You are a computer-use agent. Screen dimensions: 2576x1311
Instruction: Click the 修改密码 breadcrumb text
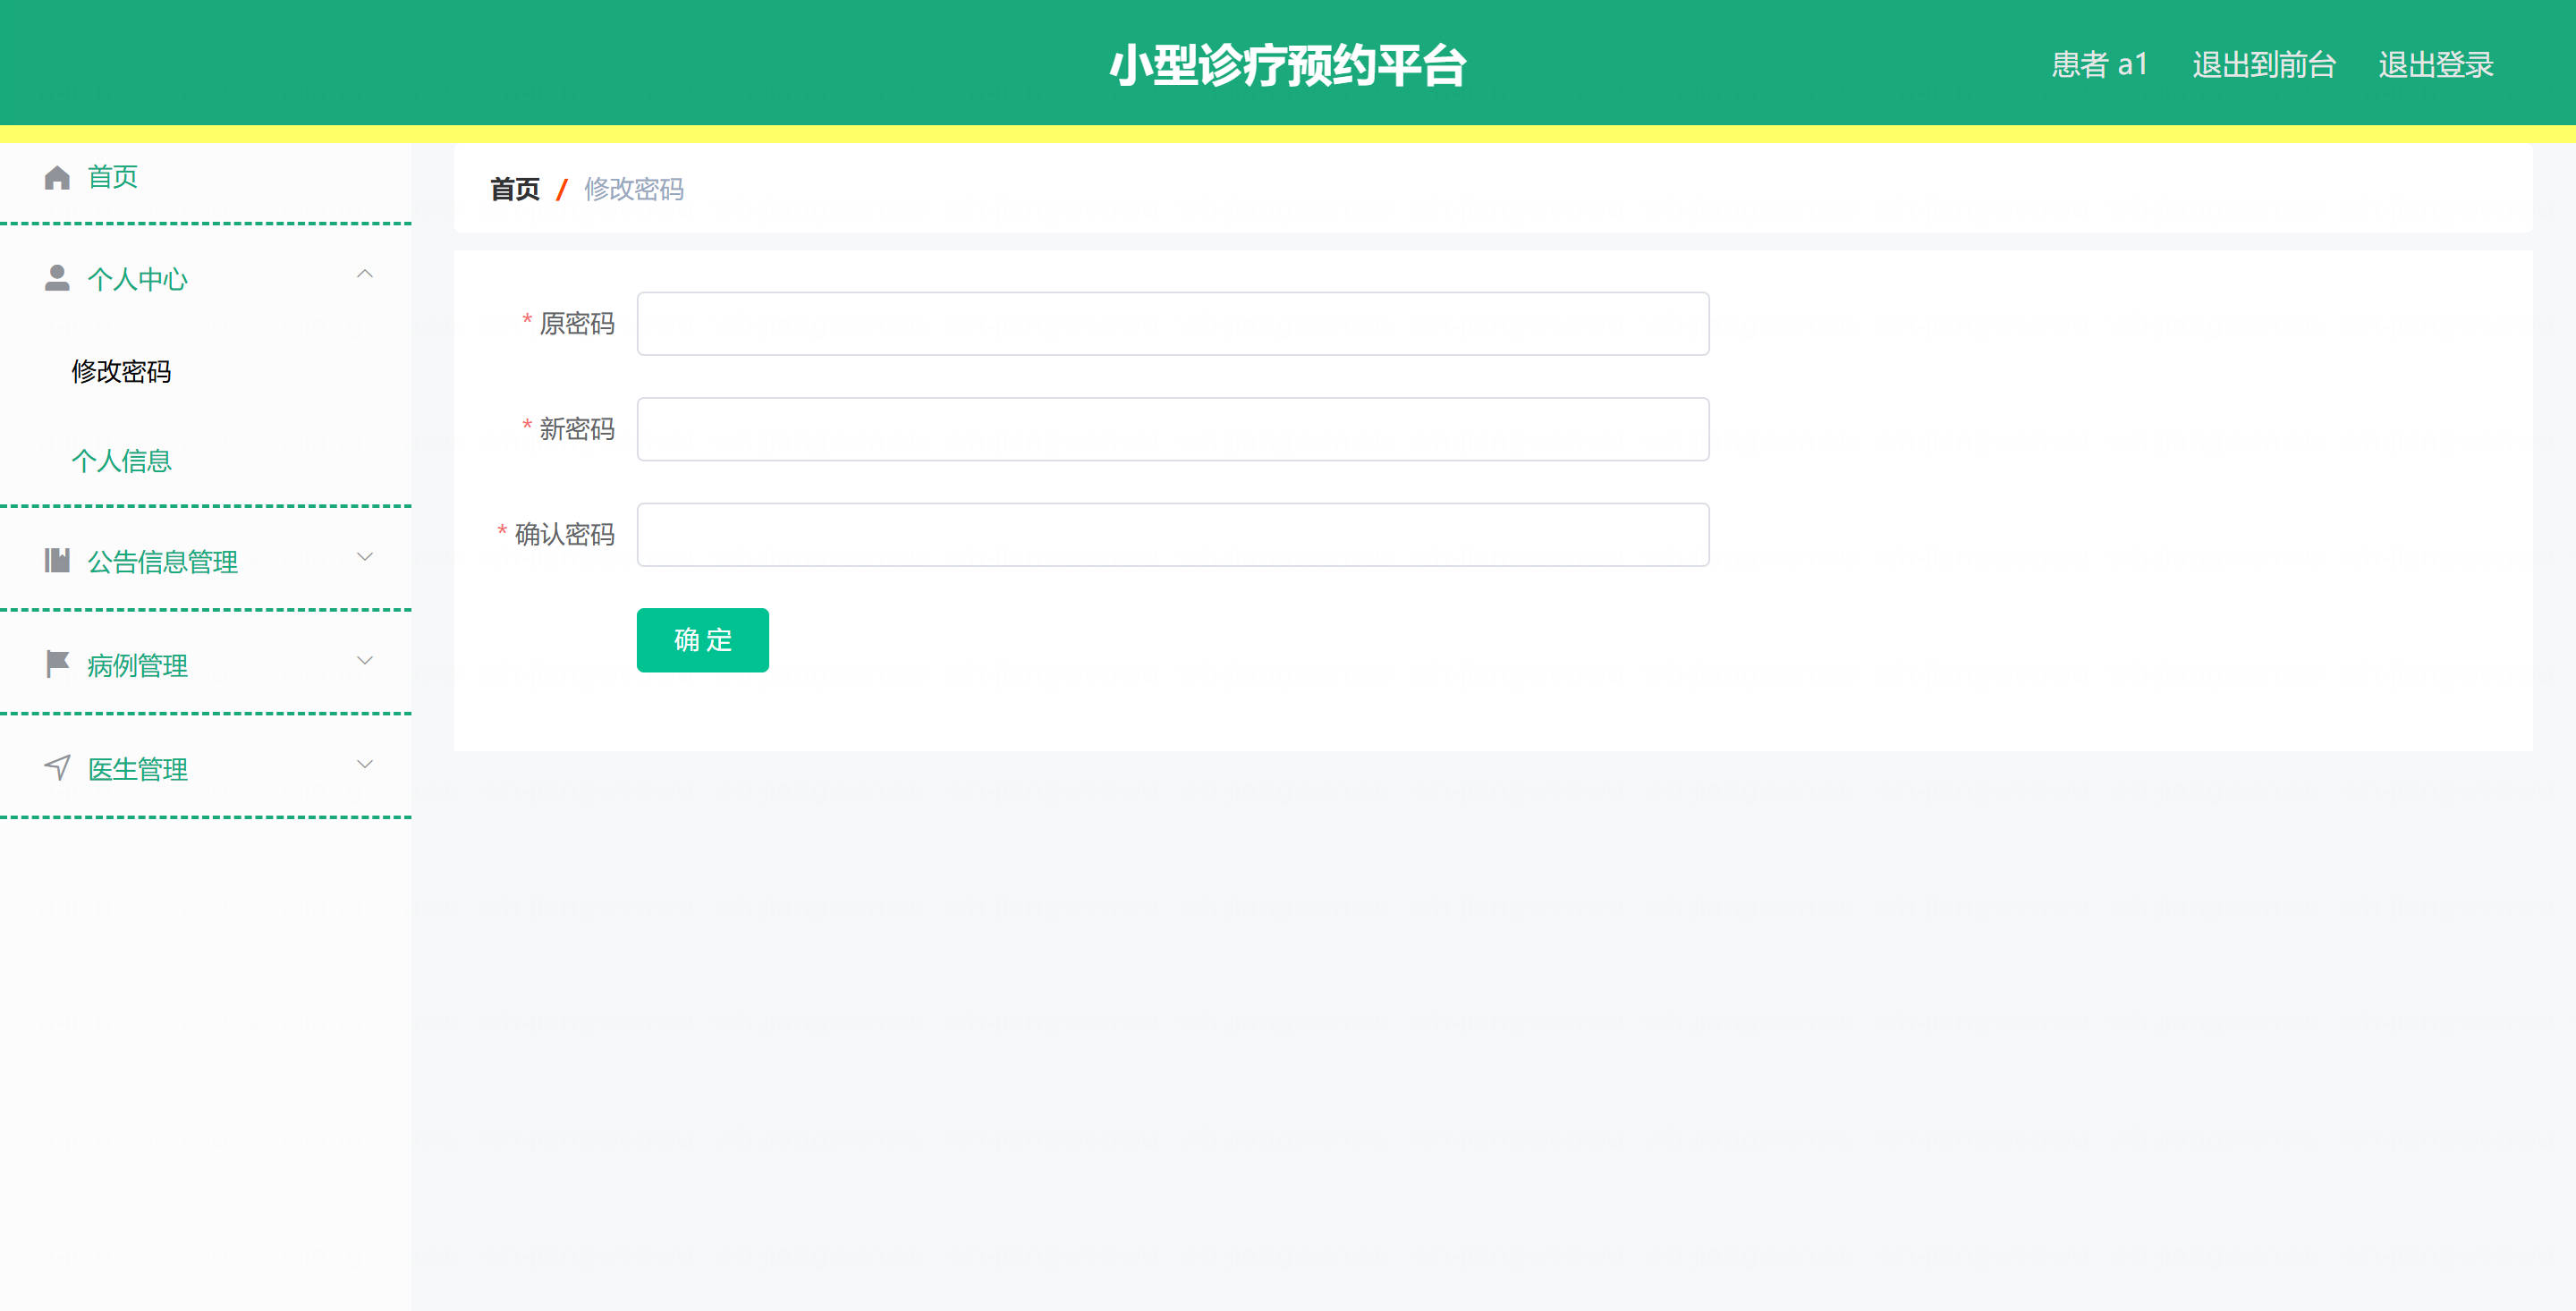[x=634, y=189]
